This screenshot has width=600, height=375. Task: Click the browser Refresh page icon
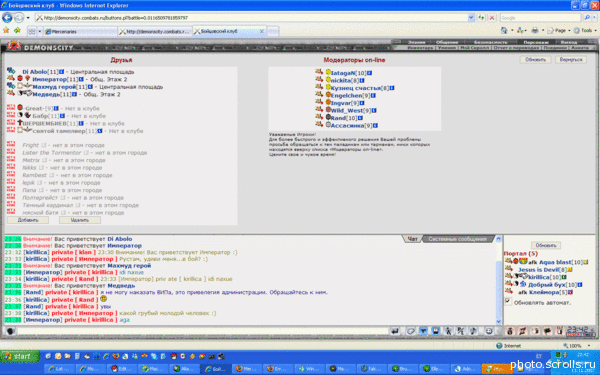[x=481, y=18]
